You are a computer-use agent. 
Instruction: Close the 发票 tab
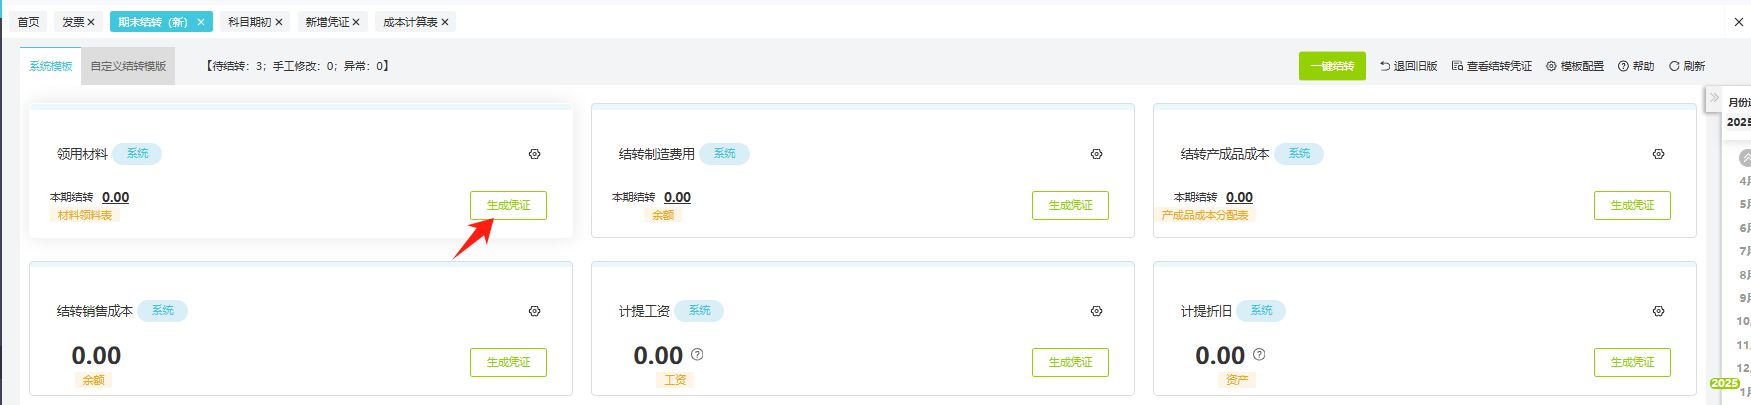91,22
